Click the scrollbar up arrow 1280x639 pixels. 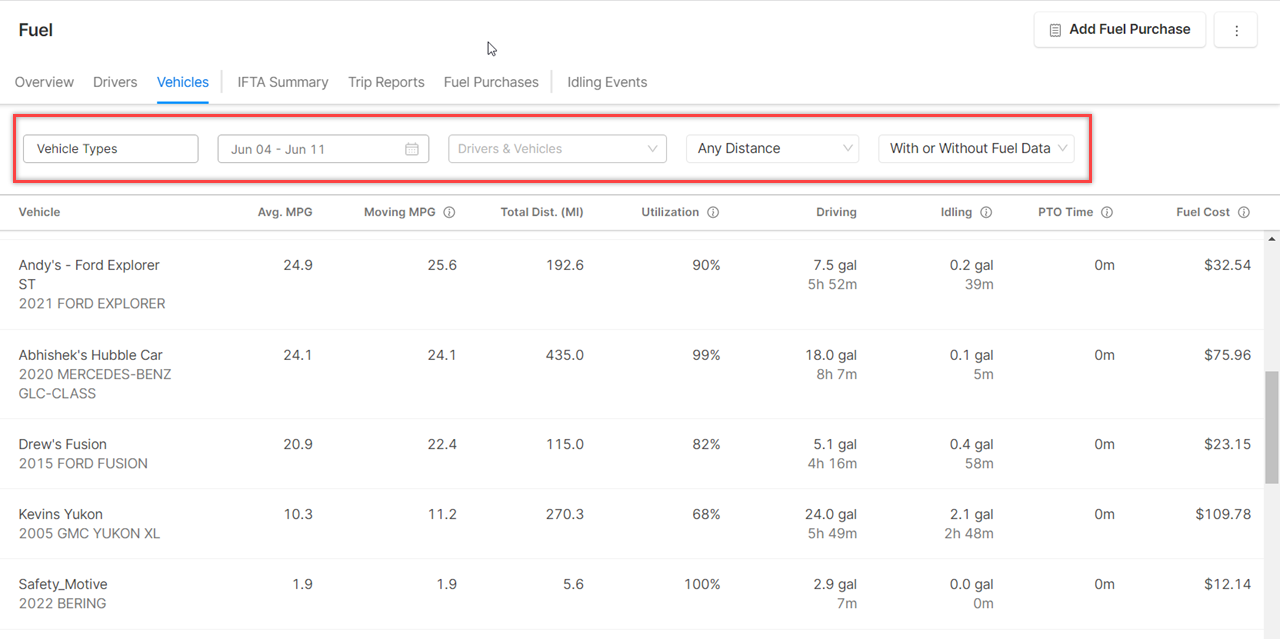pyautogui.click(x=1272, y=239)
